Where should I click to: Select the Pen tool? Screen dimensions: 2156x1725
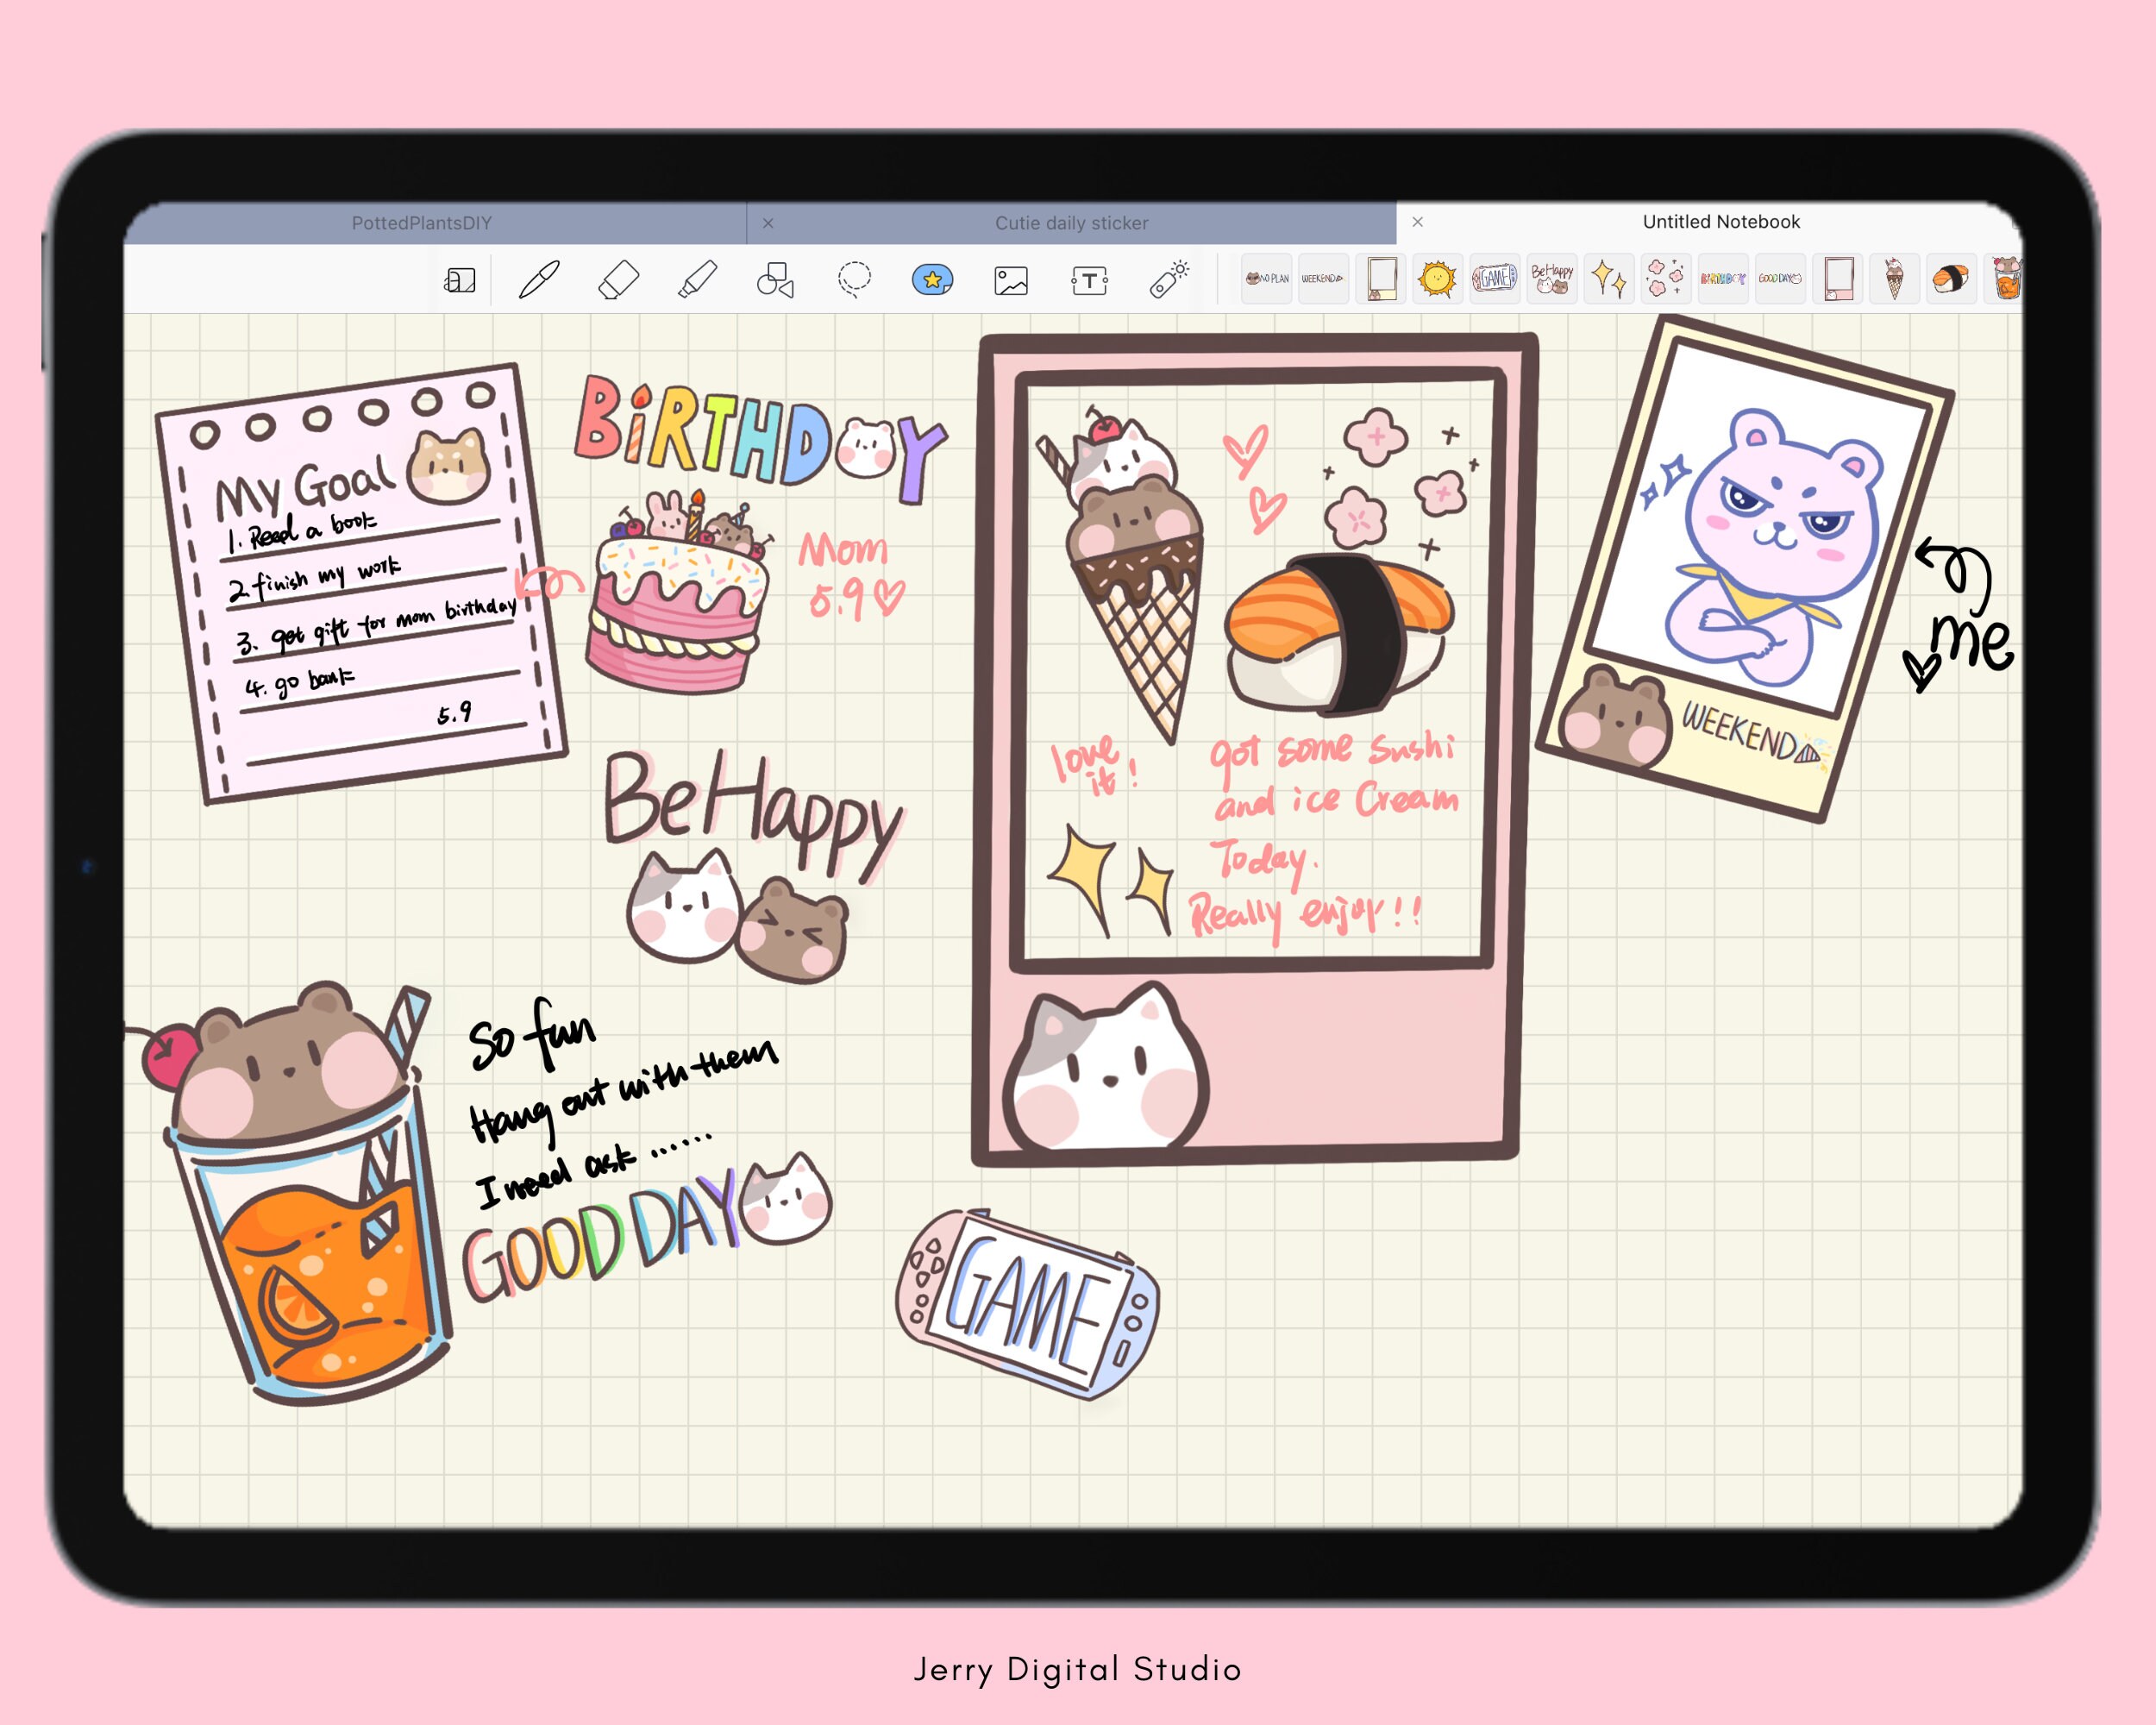pyautogui.click(x=541, y=281)
